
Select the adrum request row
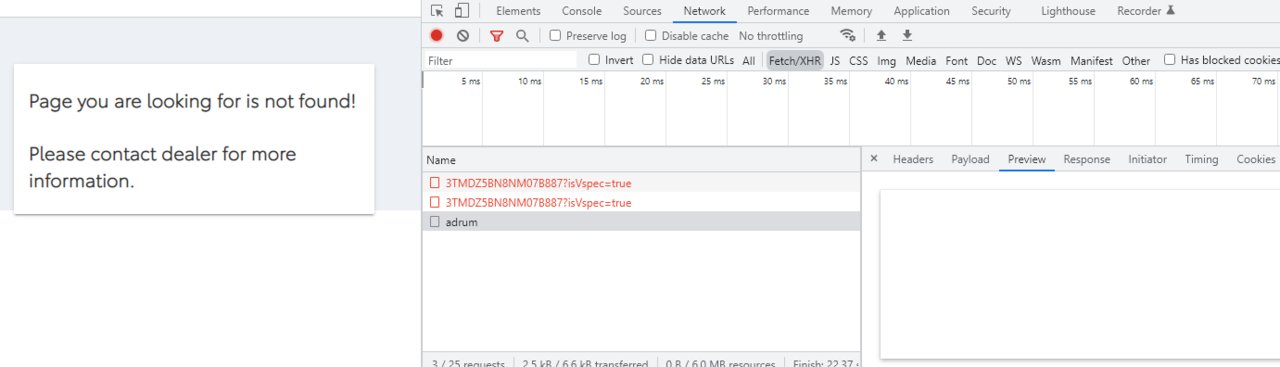[641, 222]
